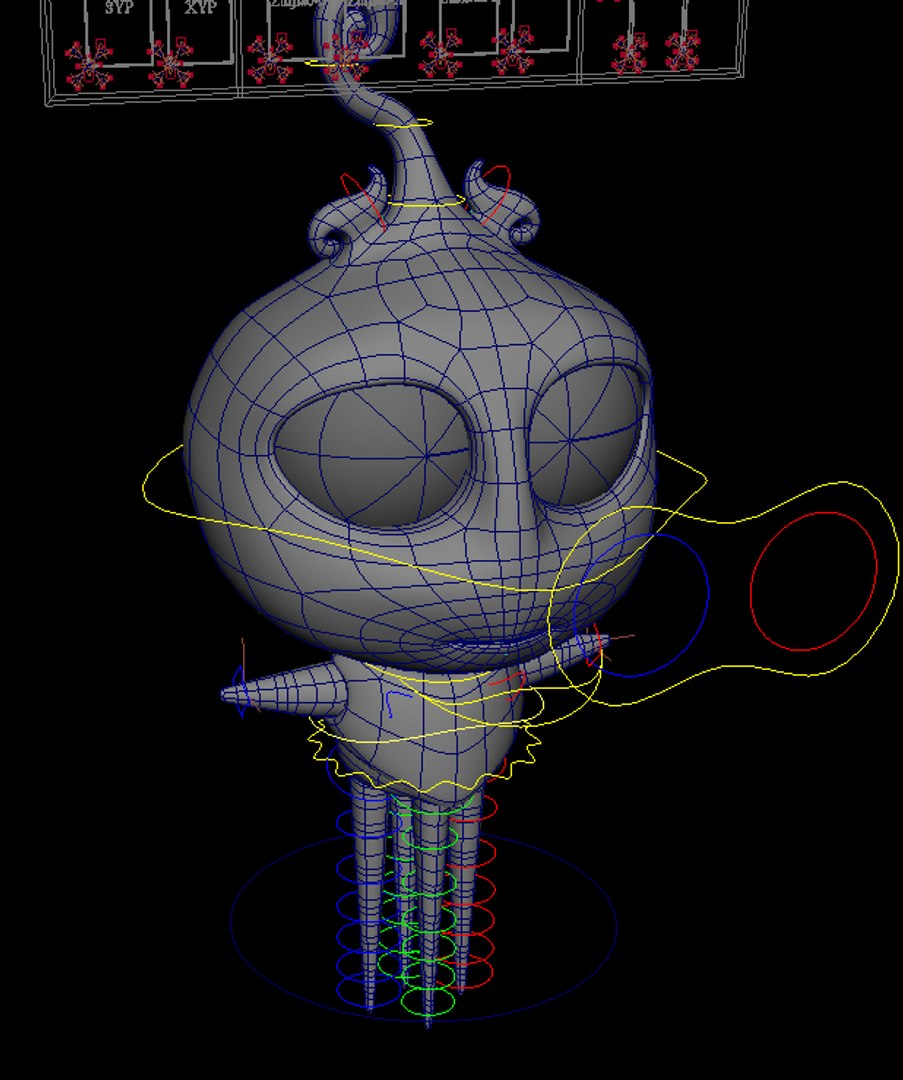Image resolution: width=903 pixels, height=1080 pixels.
Task: Select the red control at the right arm tip
Action: (594, 647)
